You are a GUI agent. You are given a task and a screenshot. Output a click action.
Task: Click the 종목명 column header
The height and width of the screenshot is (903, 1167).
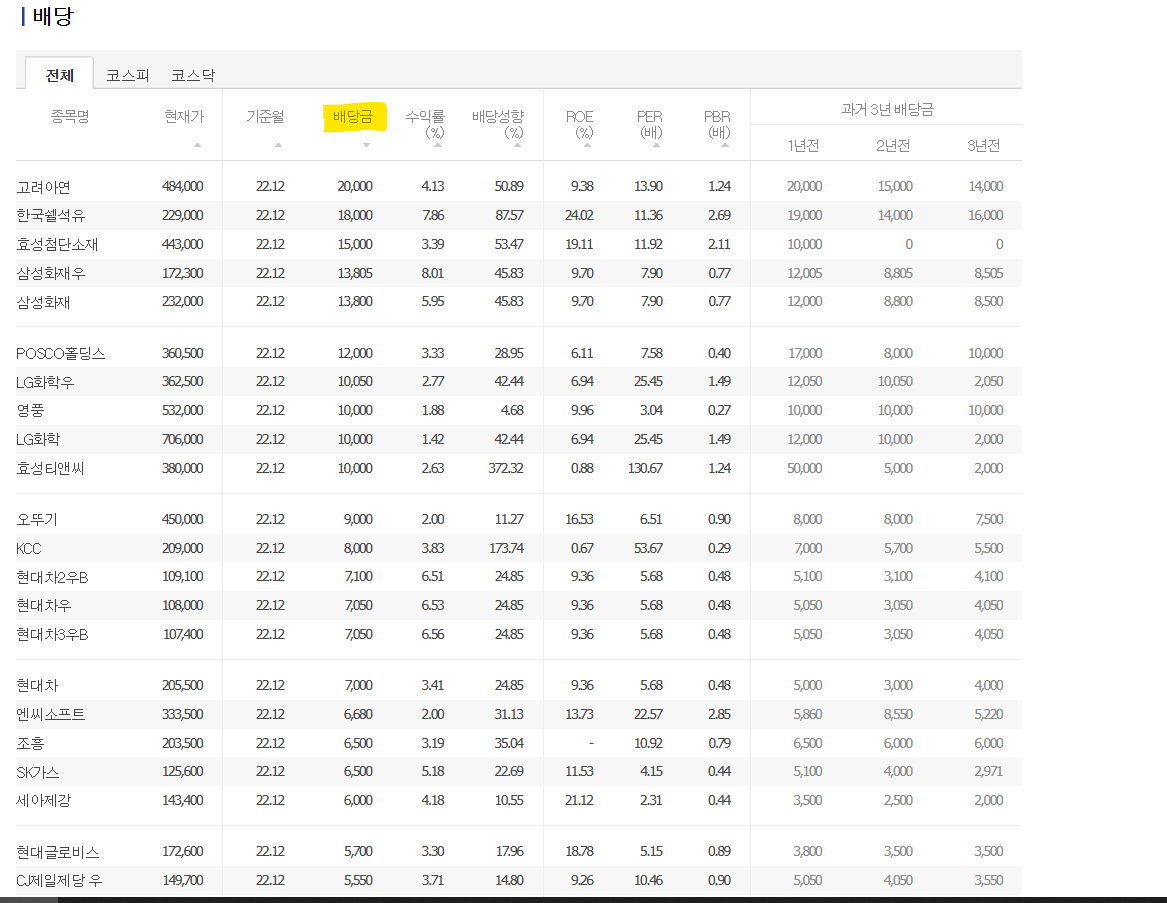tap(70, 116)
